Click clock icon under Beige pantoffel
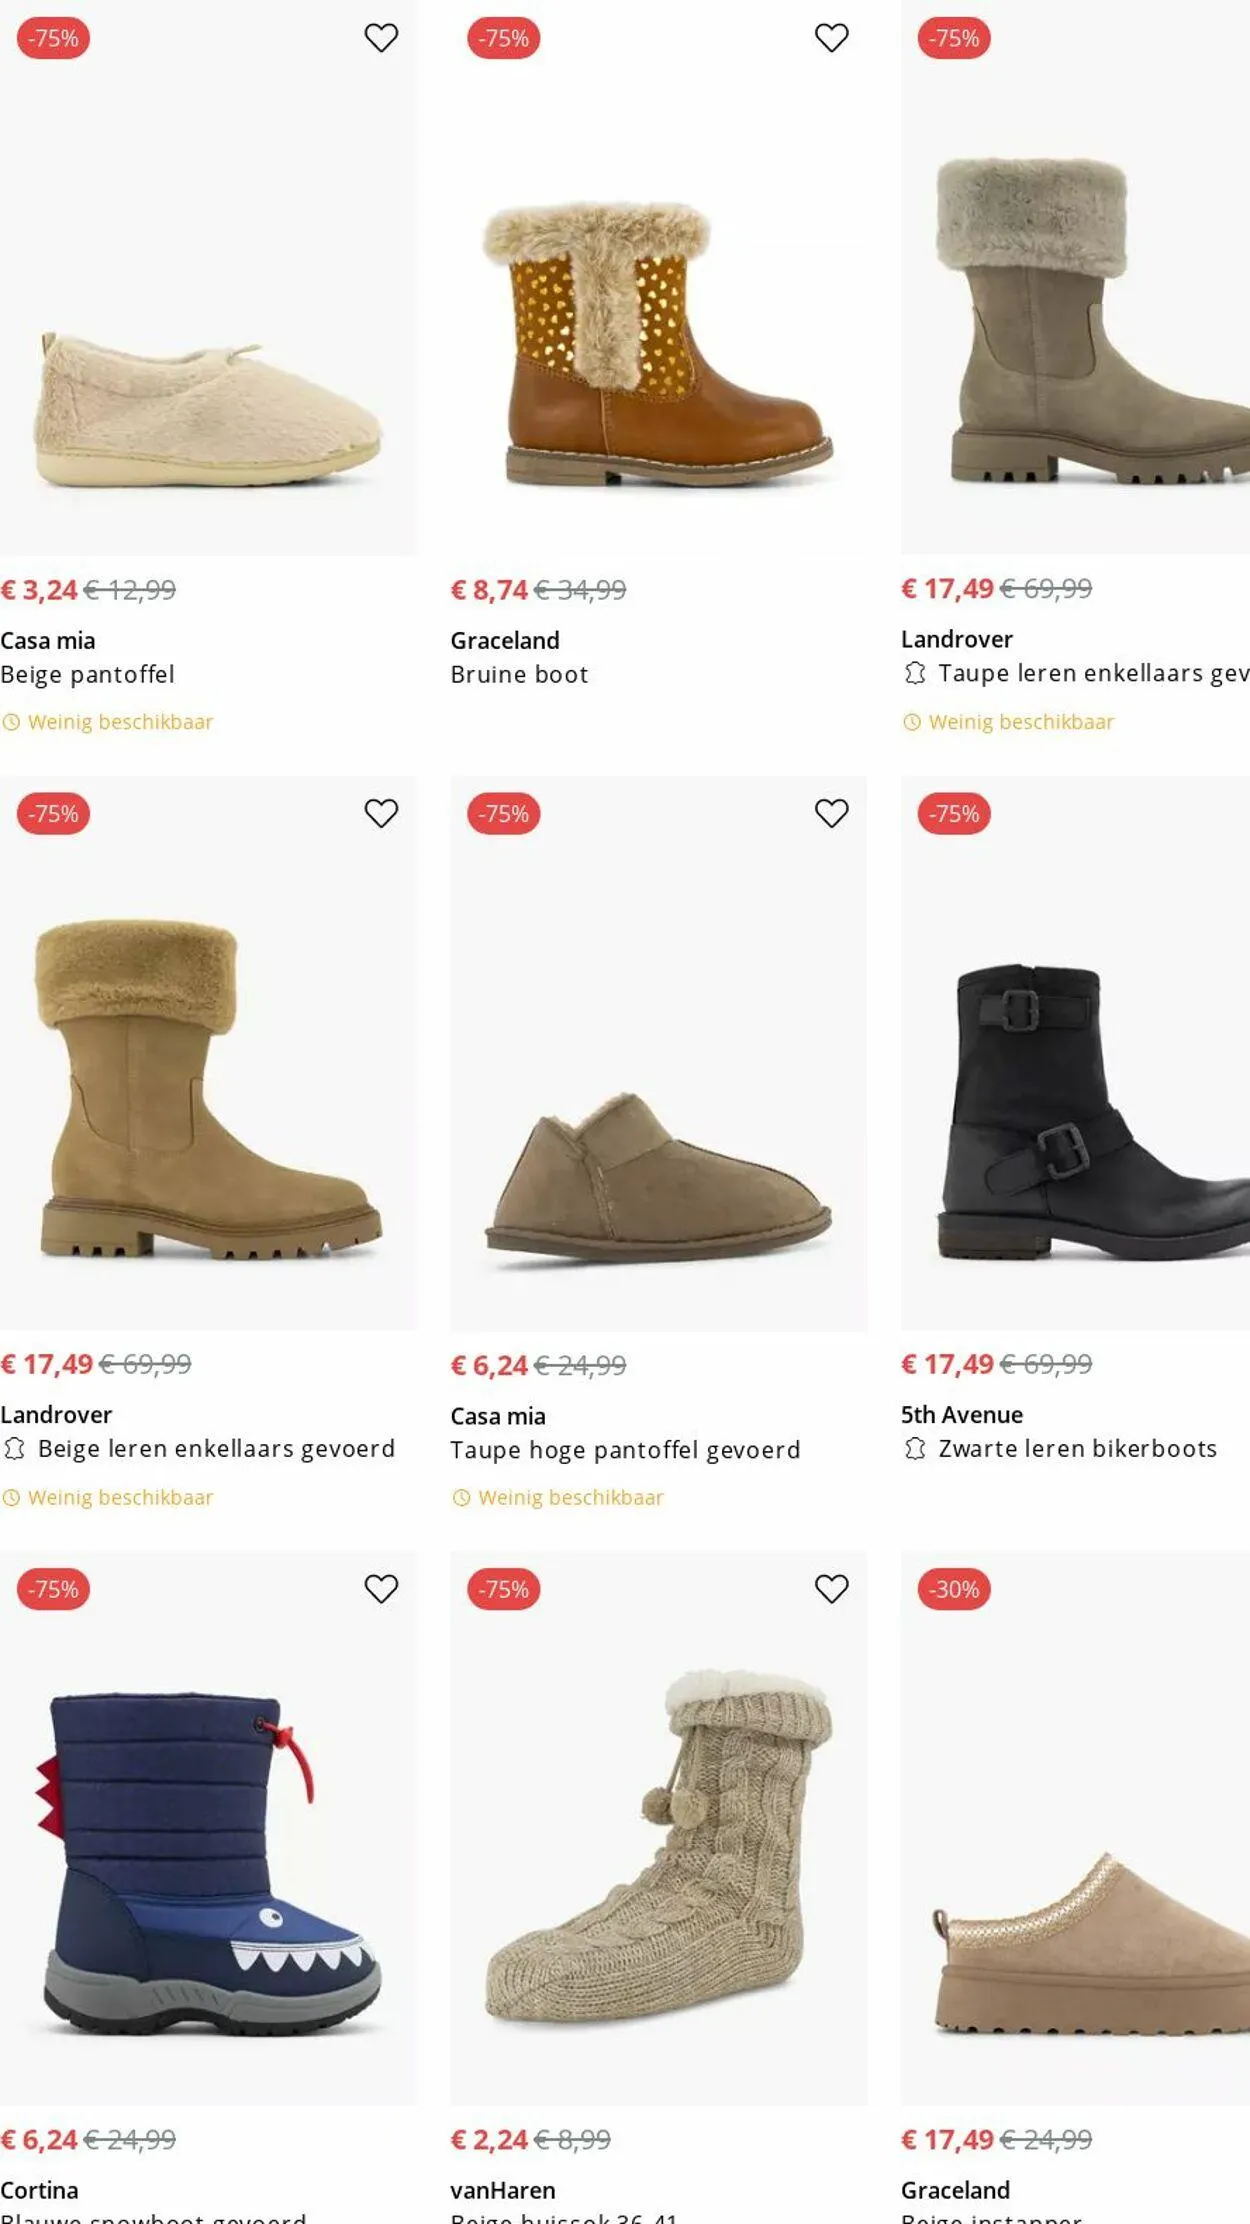The image size is (1250, 2224). tap(11, 722)
